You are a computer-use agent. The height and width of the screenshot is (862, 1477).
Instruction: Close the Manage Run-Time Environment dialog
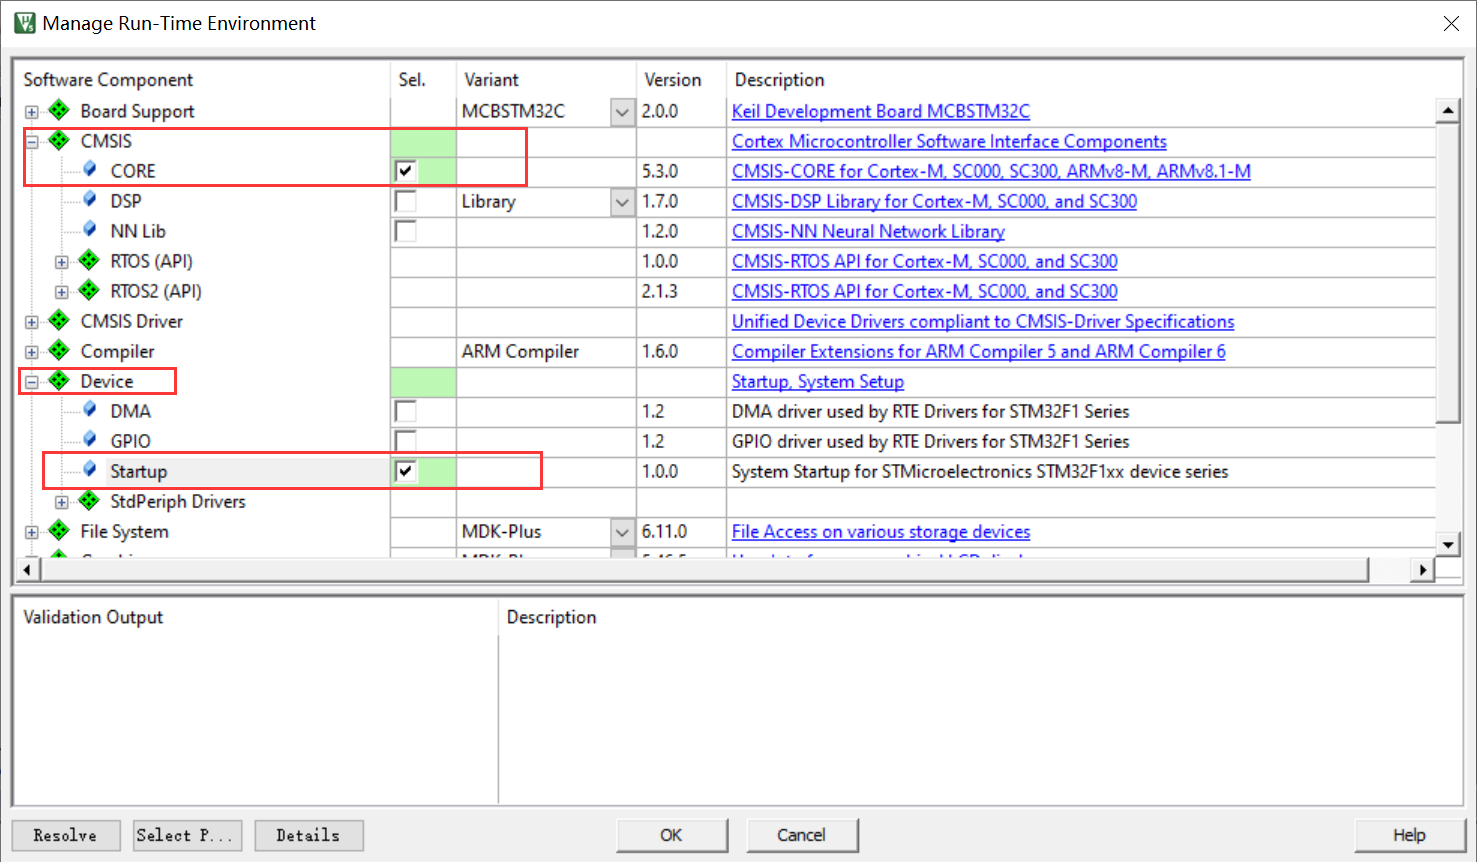1451,23
